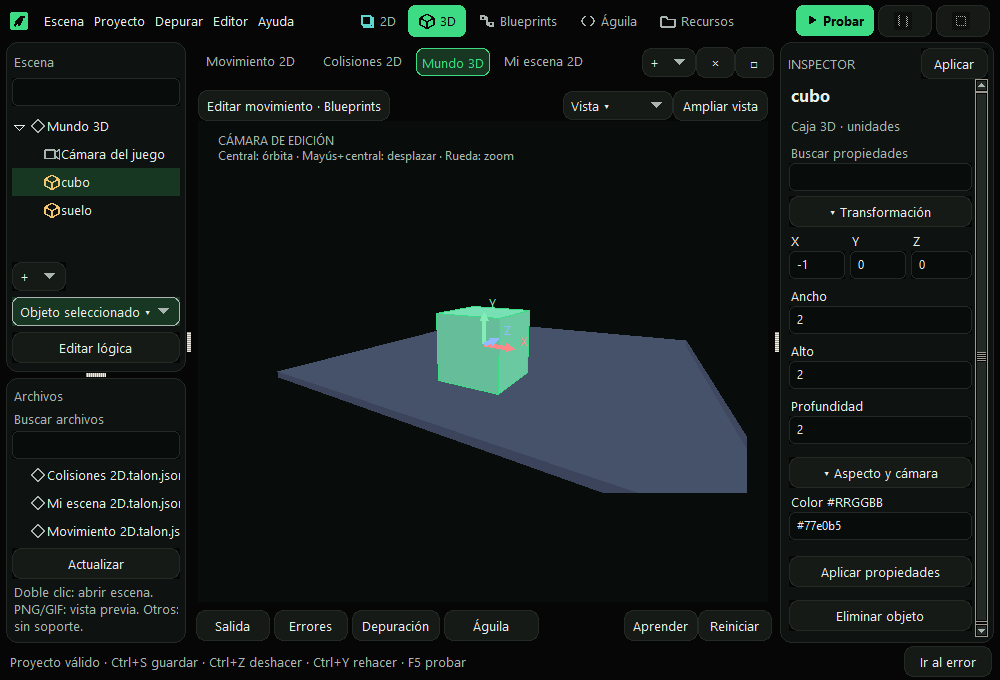The height and width of the screenshot is (680, 1000).
Task: Click the Aplicar button in Inspector
Action: (x=953, y=64)
